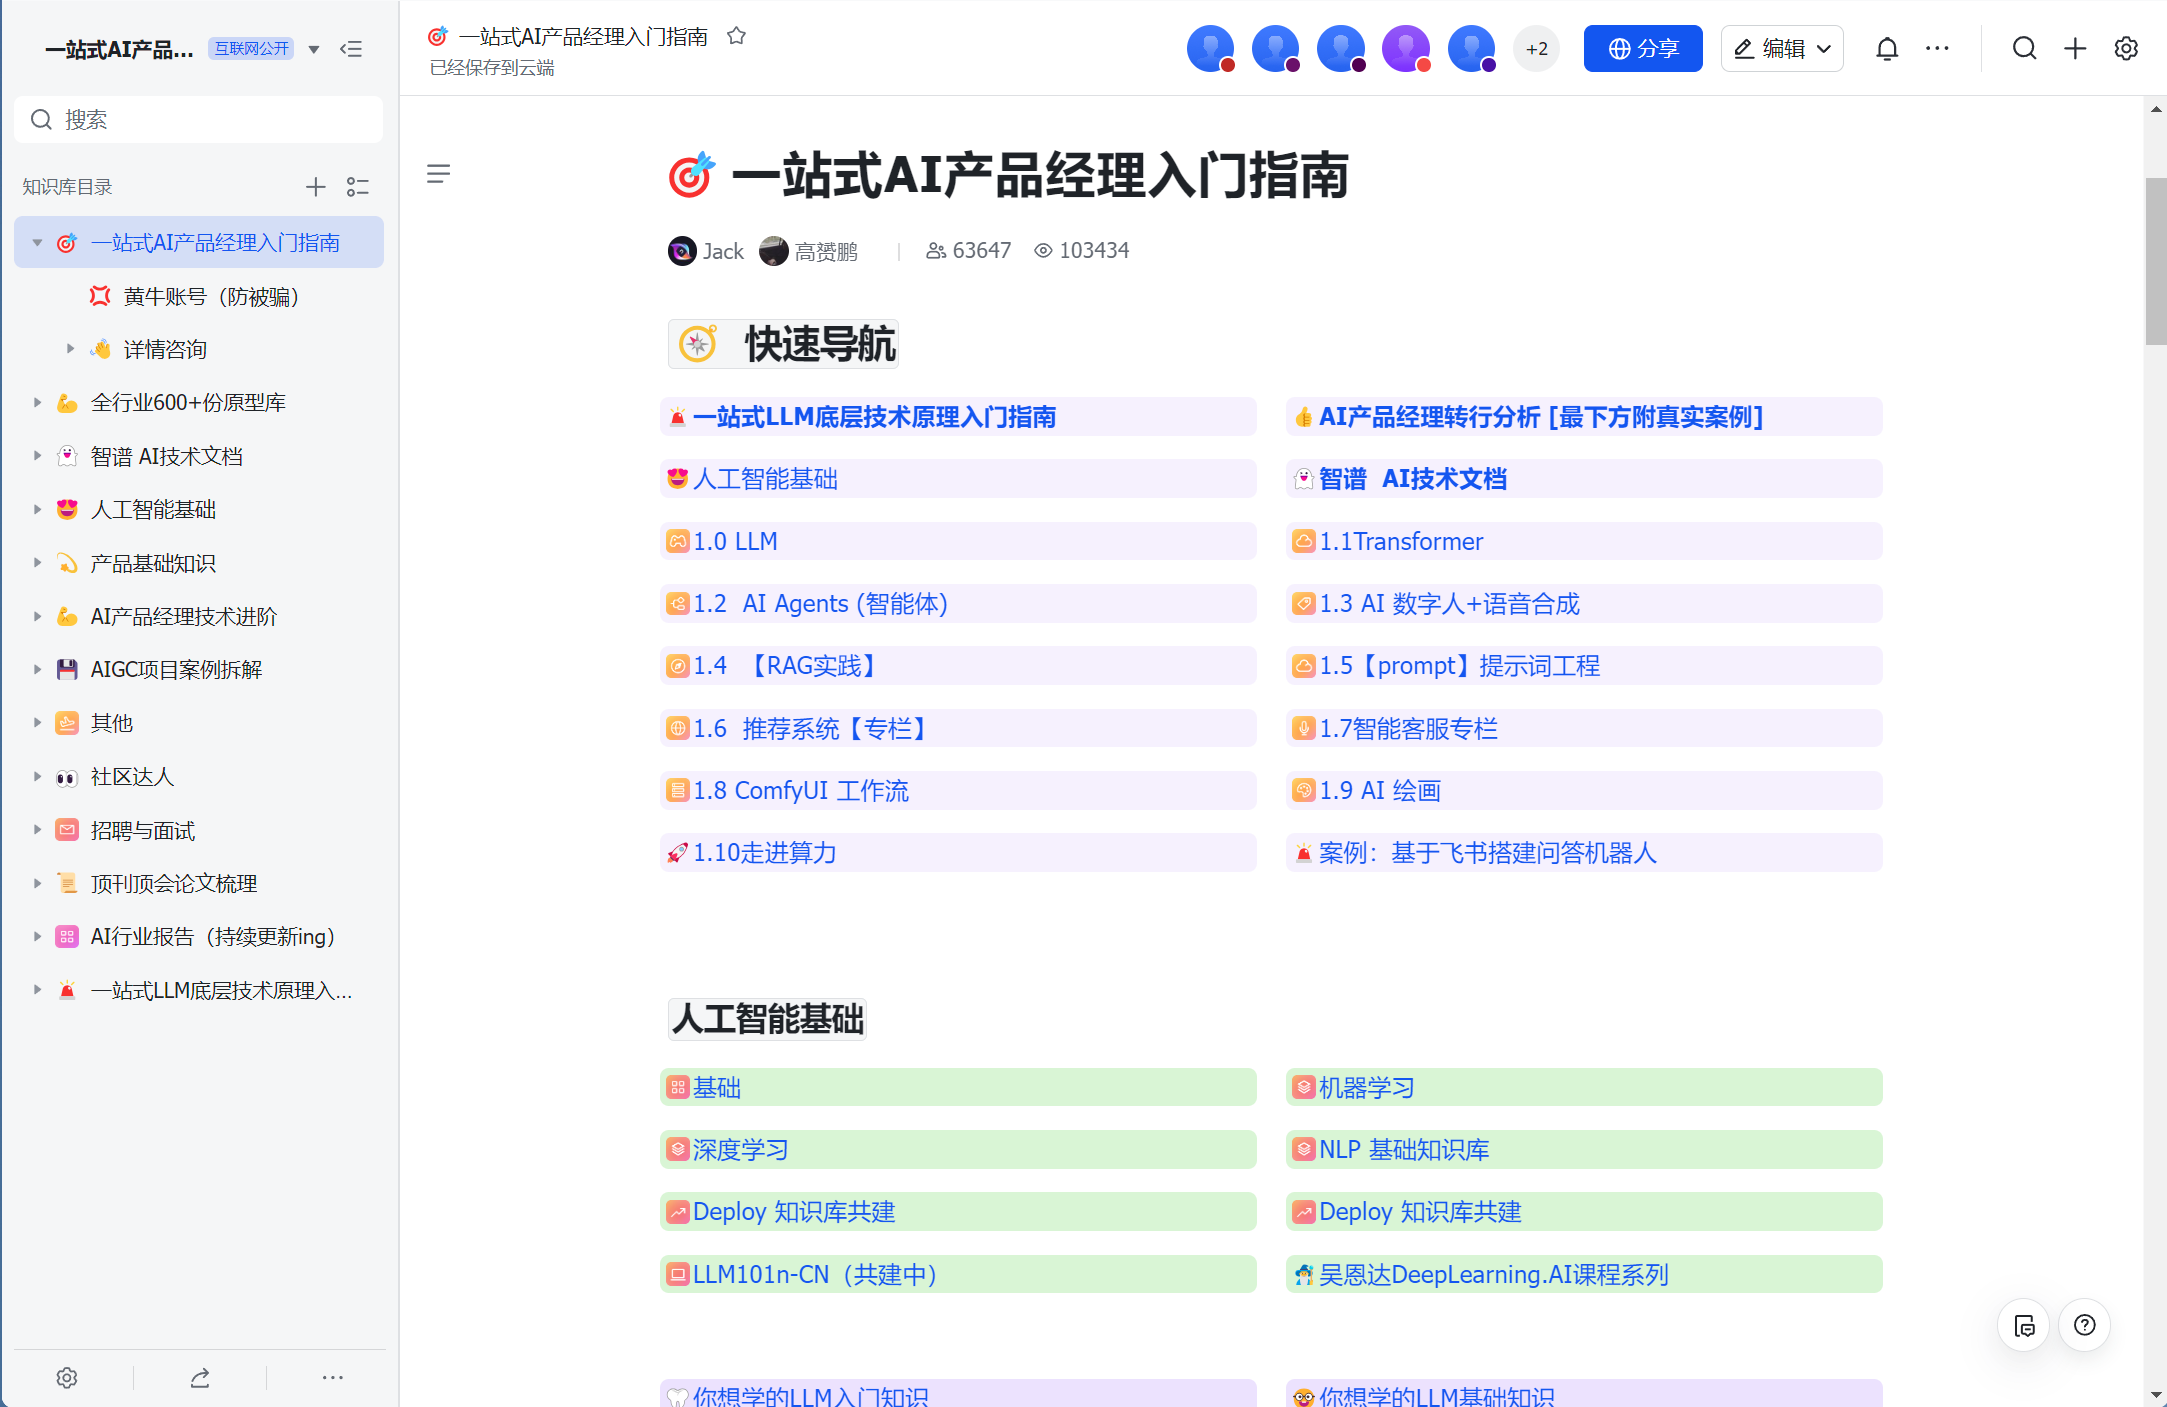Image resolution: width=2167 pixels, height=1407 pixels.
Task: Open the notifications bell
Action: (1886, 49)
